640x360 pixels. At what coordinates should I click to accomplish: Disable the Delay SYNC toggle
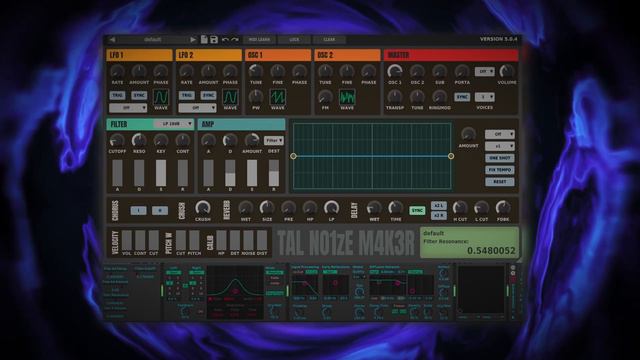click(417, 211)
